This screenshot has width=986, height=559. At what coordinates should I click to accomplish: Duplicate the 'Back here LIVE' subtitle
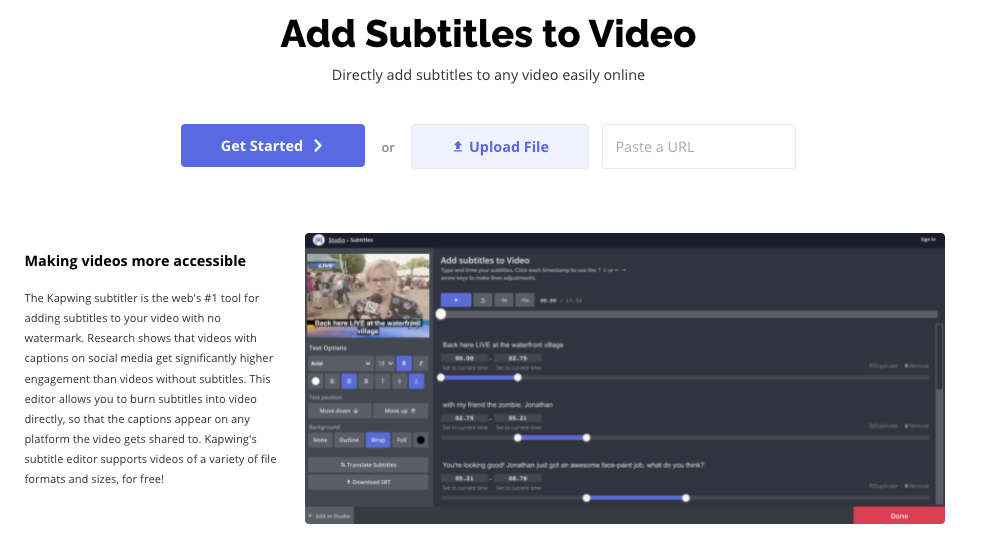884,366
